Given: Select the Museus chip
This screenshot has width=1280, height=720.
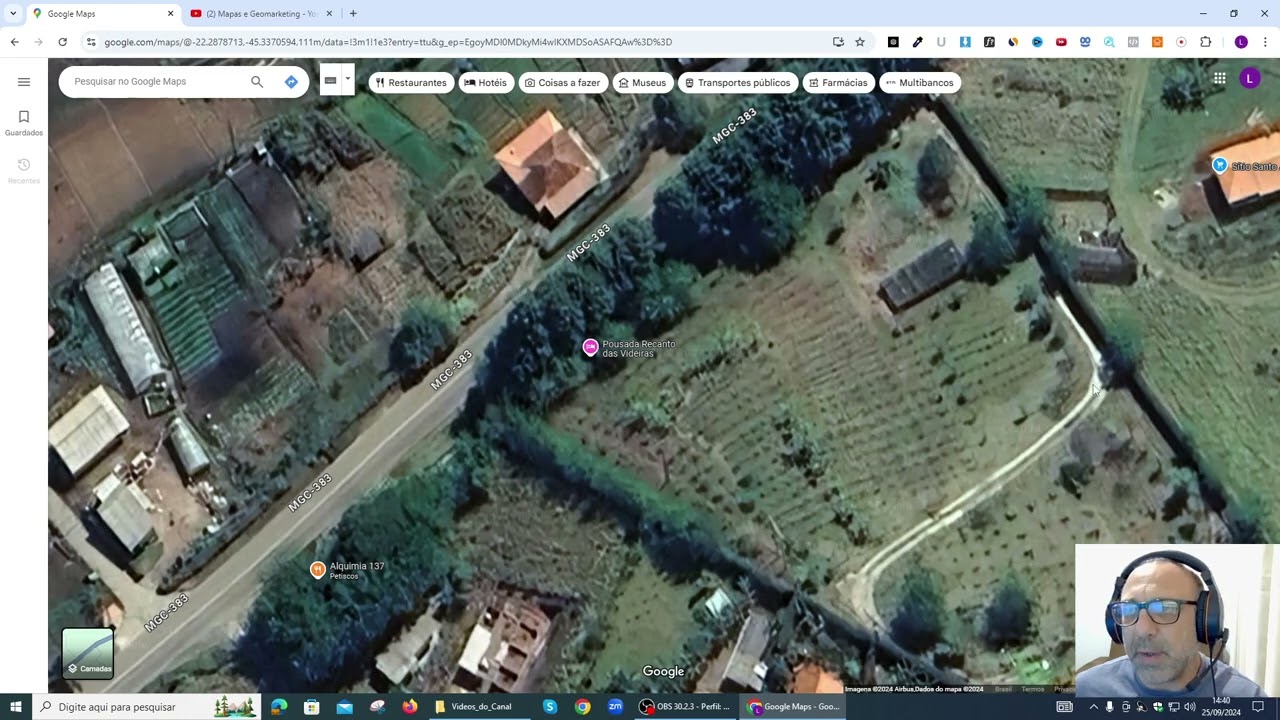Looking at the screenshot, I should (x=642, y=83).
